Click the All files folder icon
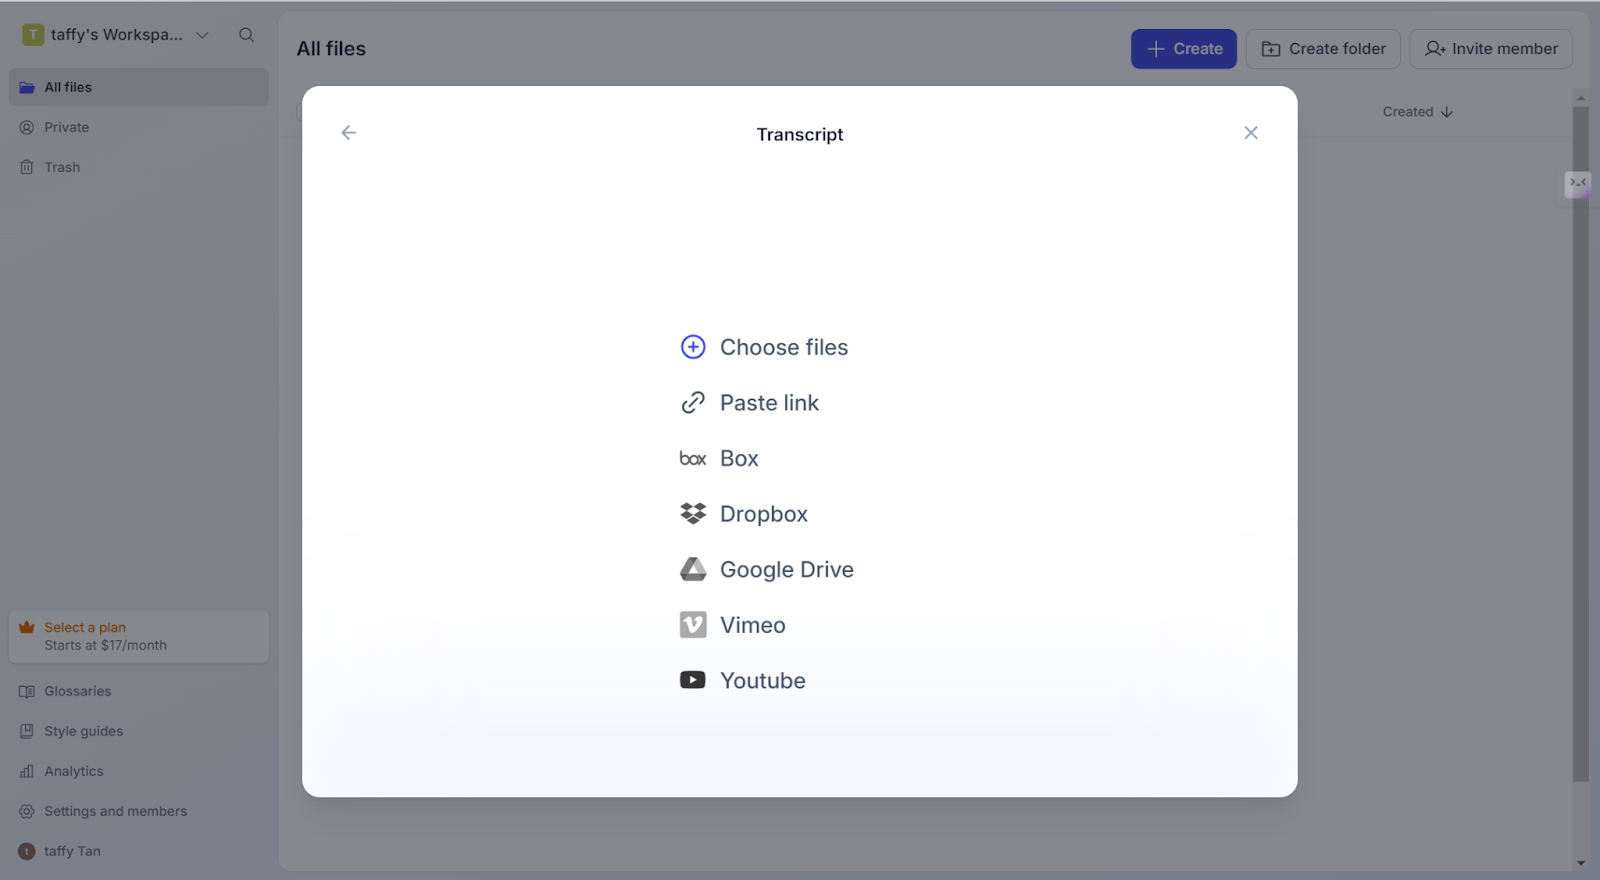Screen dimensions: 1600x880 27,87
